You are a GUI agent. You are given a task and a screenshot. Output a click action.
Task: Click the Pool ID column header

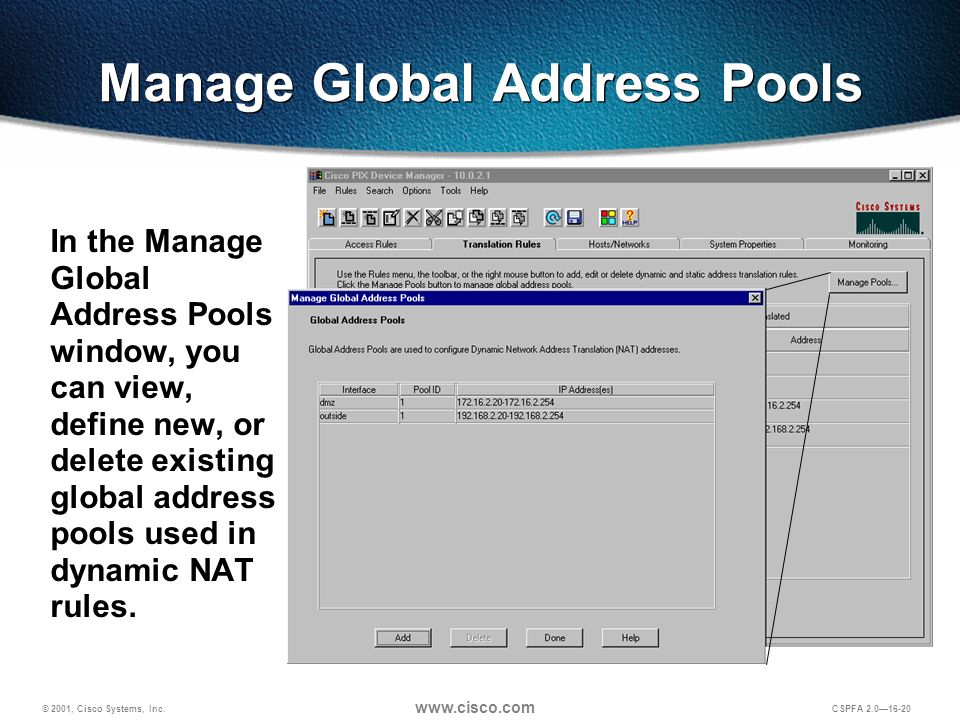[x=427, y=389]
